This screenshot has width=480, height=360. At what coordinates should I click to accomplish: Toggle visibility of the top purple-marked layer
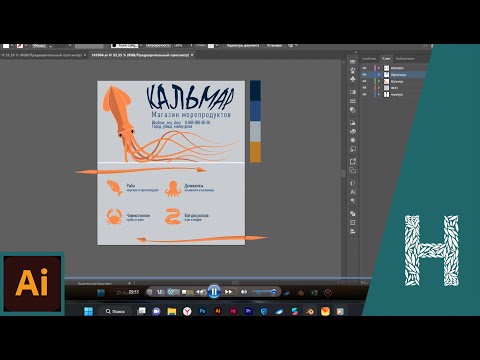[x=364, y=68]
